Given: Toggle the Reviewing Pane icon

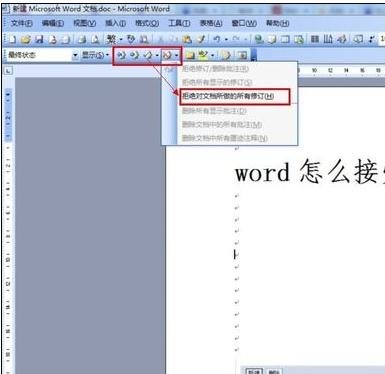Looking at the screenshot, I should 242,55.
